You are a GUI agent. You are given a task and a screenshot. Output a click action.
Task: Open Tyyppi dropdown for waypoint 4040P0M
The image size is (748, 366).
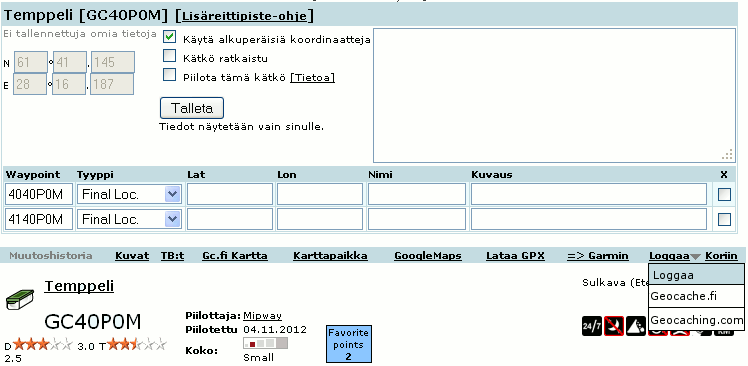pyautogui.click(x=129, y=194)
